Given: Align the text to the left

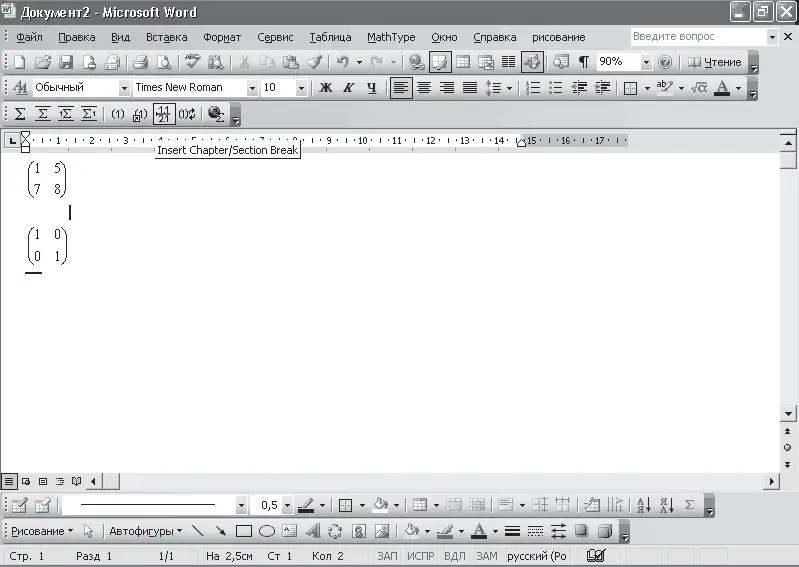Looking at the screenshot, I should 401,88.
